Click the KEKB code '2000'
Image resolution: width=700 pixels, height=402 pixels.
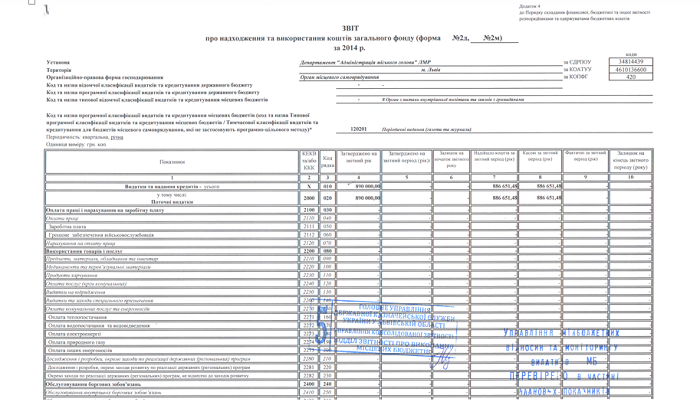coord(309,198)
